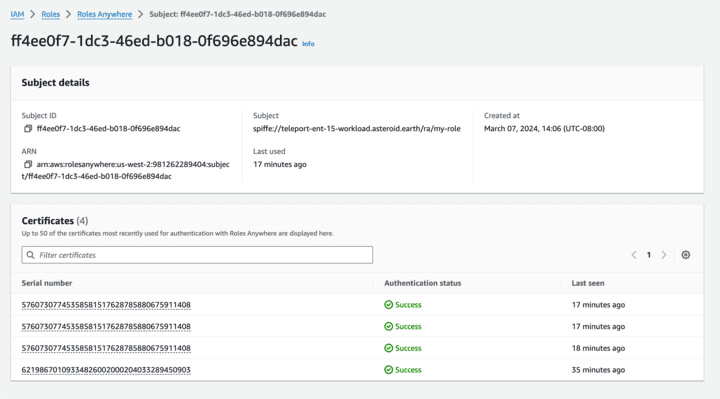Click success check icon for 35 minutes ago row
This screenshot has width=720, height=399.
point(388,370)
